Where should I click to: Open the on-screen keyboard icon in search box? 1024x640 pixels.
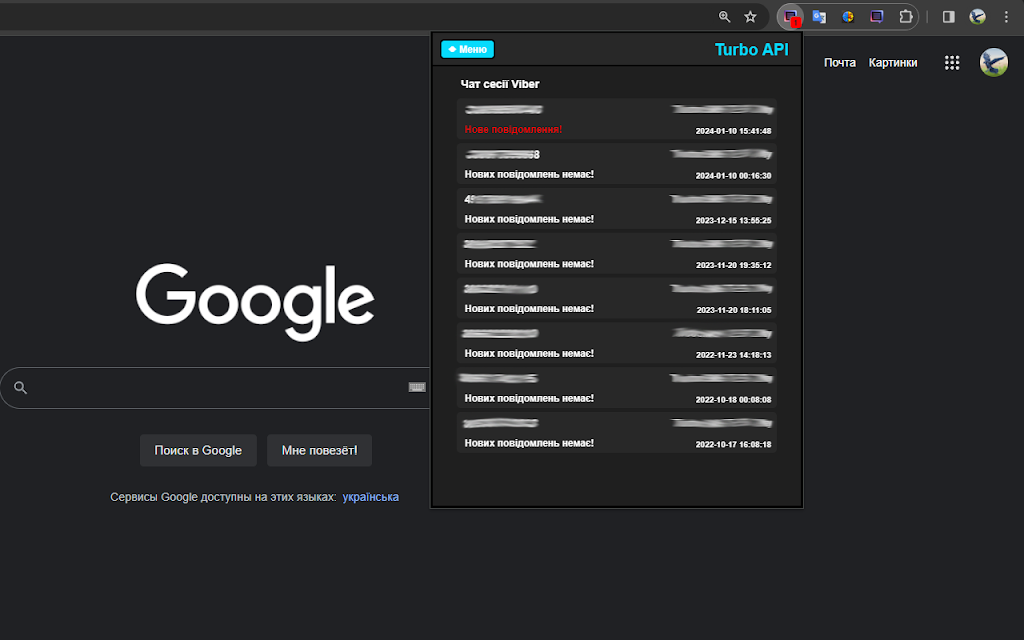(x=417, y=387)
